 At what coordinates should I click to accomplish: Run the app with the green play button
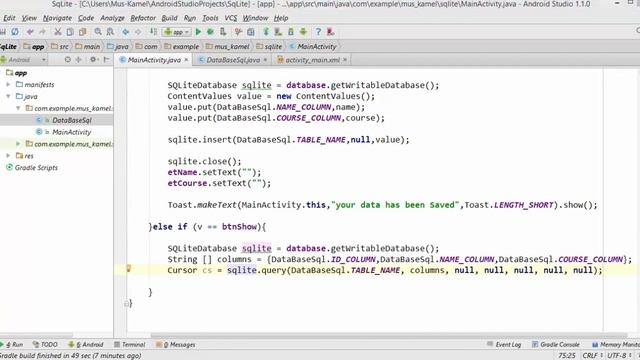(198, 32)
